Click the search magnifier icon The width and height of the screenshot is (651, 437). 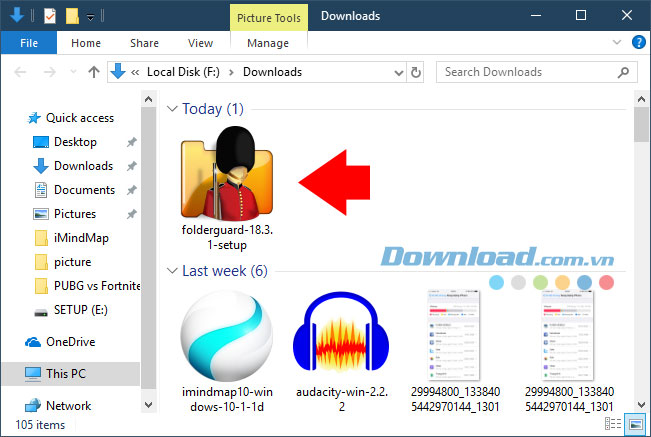click(x=623, y=73)
